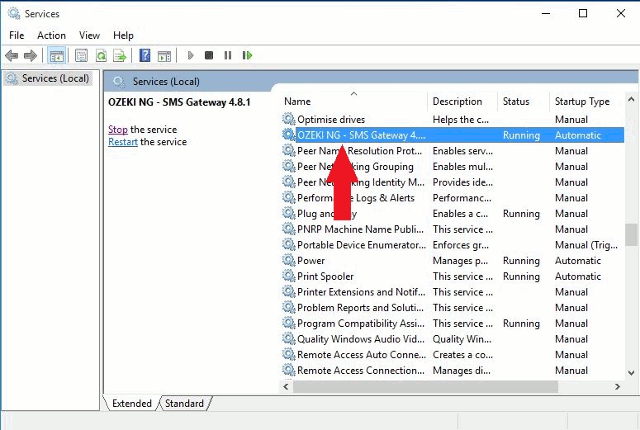
Task: Click the Export List toolbar icon
Action: [120, 55]
